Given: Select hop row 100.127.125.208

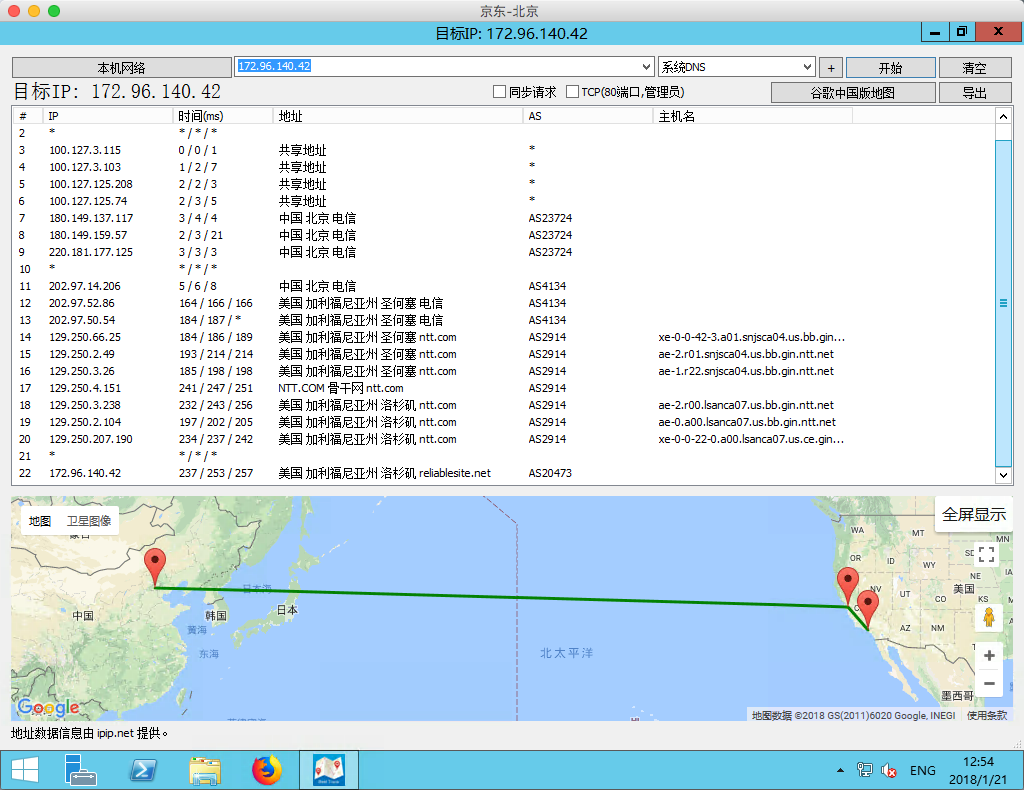Looking at the screenshot, I should (x=504, y=184).
